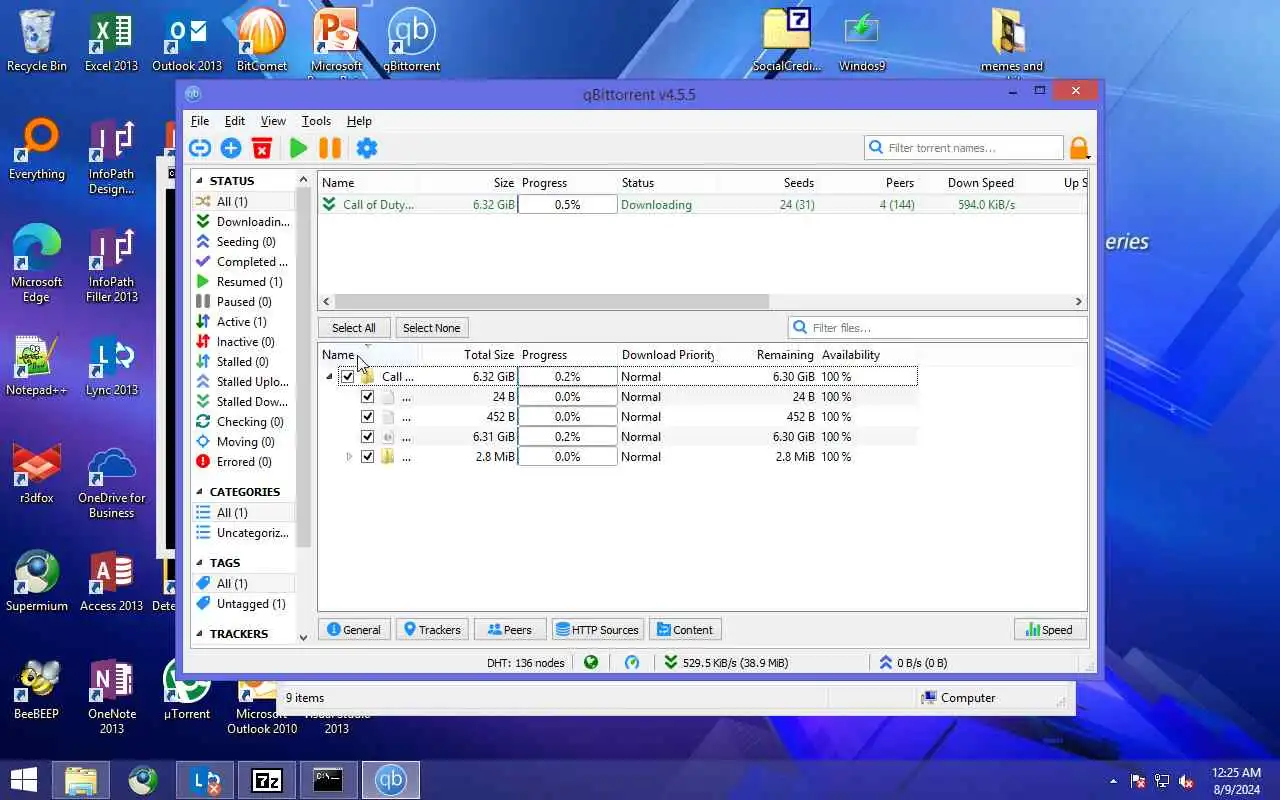Collapse the TAGS sidebar section
The image size is (1280, 800).
coord(199,563)
